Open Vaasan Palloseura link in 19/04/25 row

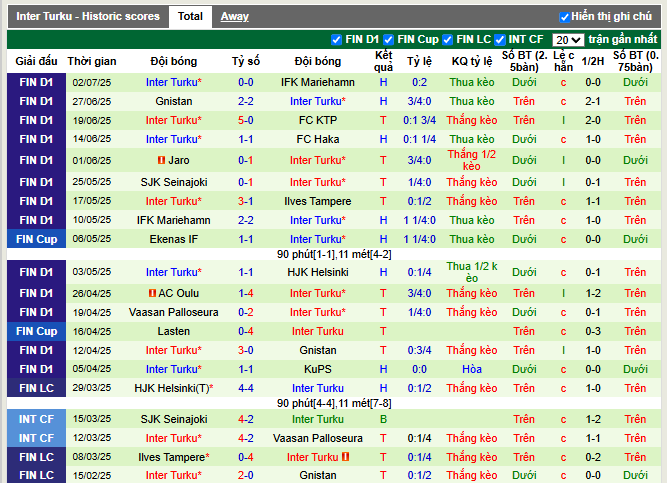pos(174,312)
